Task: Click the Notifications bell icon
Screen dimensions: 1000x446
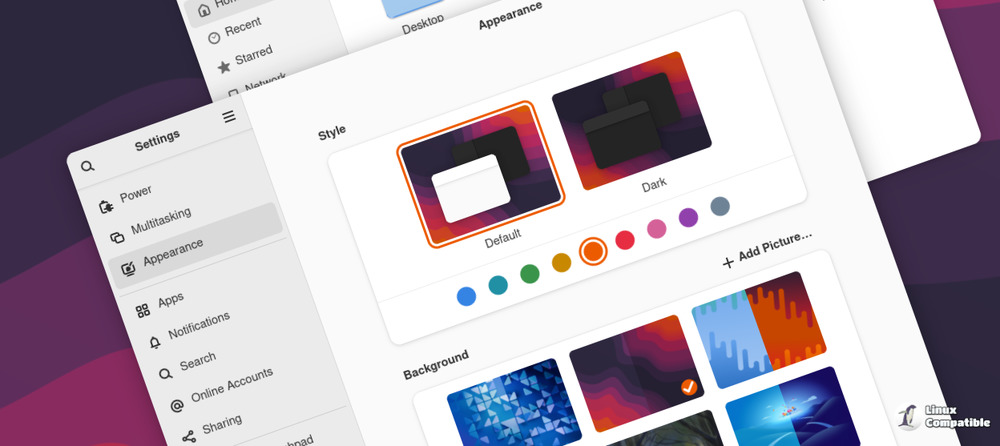Action: (x=154, y=343)
